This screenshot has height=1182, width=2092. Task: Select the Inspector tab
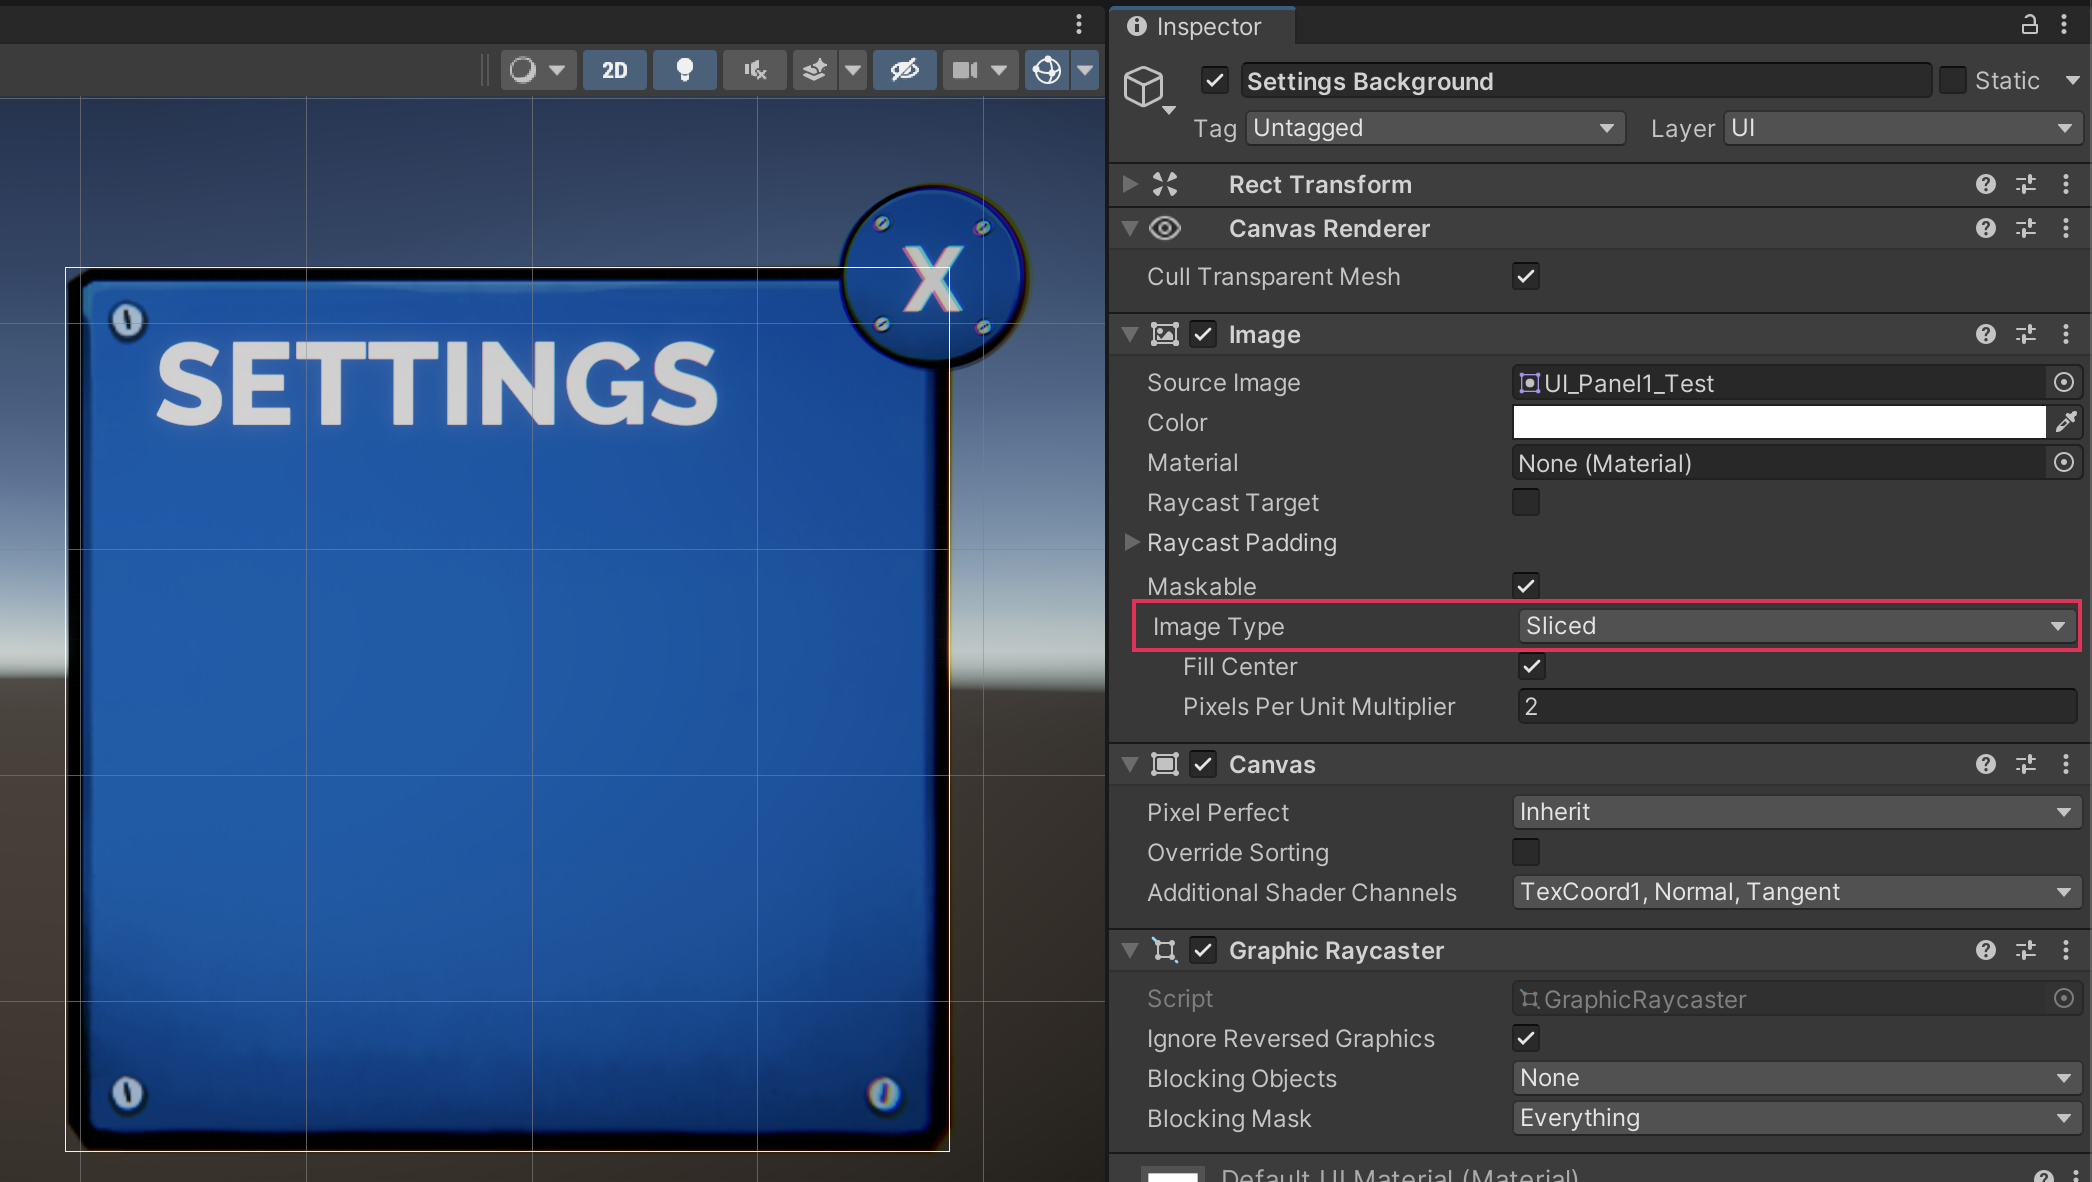pos(1195,26)
